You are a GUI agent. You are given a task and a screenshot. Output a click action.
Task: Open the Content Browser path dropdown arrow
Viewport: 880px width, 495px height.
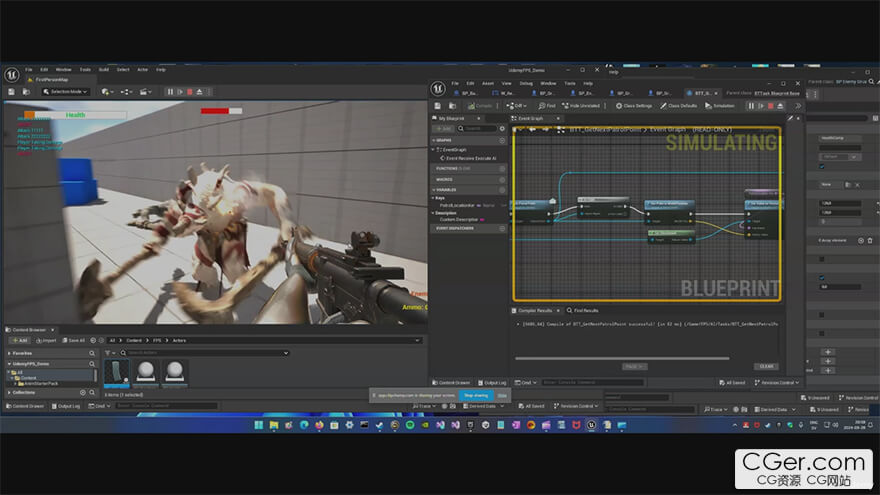(417, 340)
